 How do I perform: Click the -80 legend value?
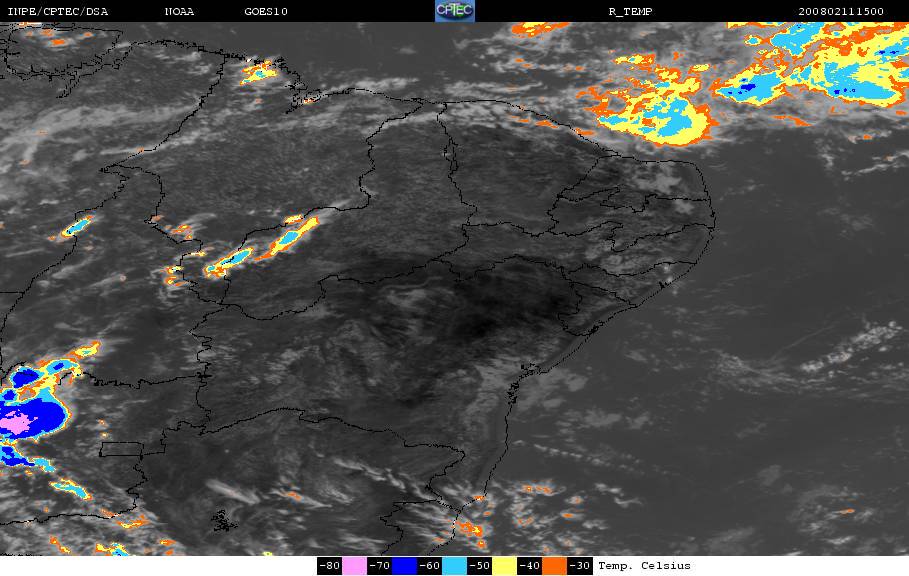[x=329, y=566]
